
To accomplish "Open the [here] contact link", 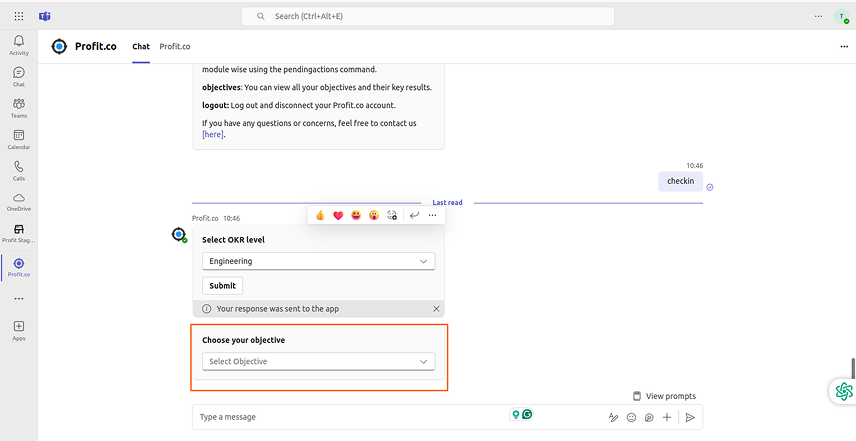I will click(x=212, y=134).
